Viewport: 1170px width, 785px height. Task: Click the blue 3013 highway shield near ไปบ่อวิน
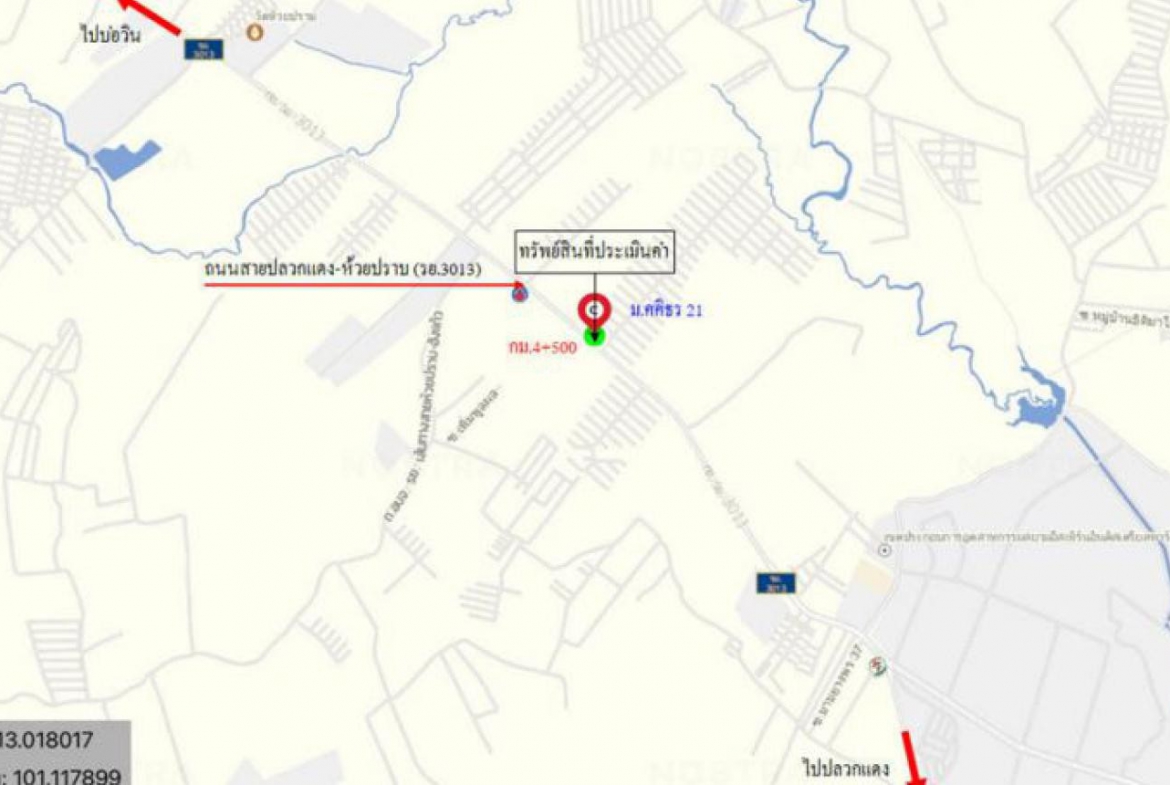pyautogui.click(x=204, y=49)
